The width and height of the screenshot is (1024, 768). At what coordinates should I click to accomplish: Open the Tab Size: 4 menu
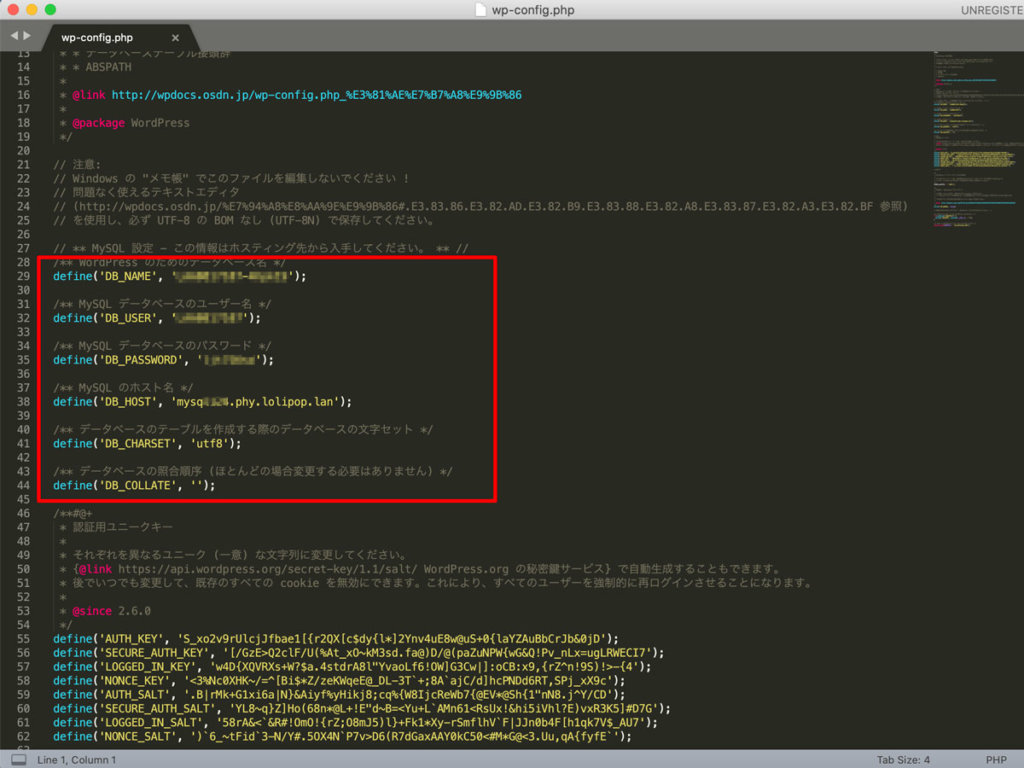point(905,760)
